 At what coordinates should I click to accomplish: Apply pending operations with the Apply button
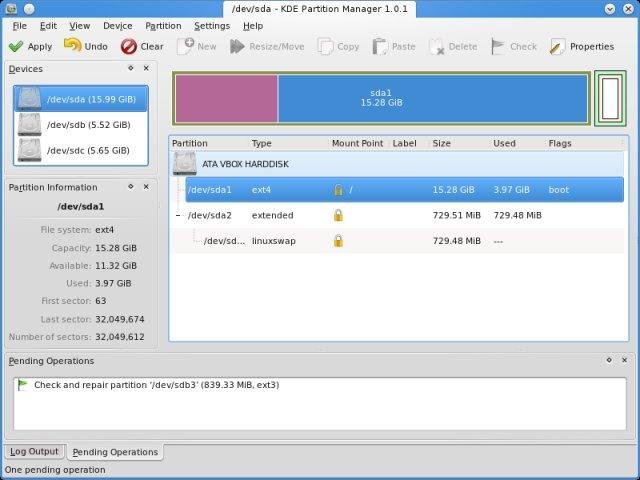(31, 47)
